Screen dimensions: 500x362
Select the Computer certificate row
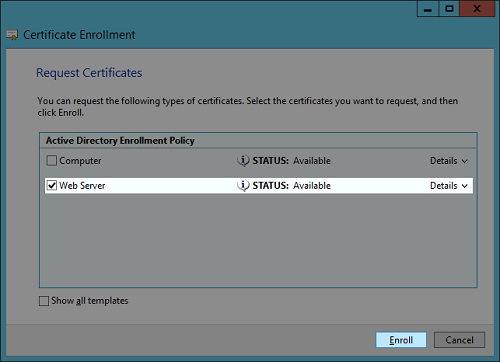pyautogui.click(x=259, y=161)
